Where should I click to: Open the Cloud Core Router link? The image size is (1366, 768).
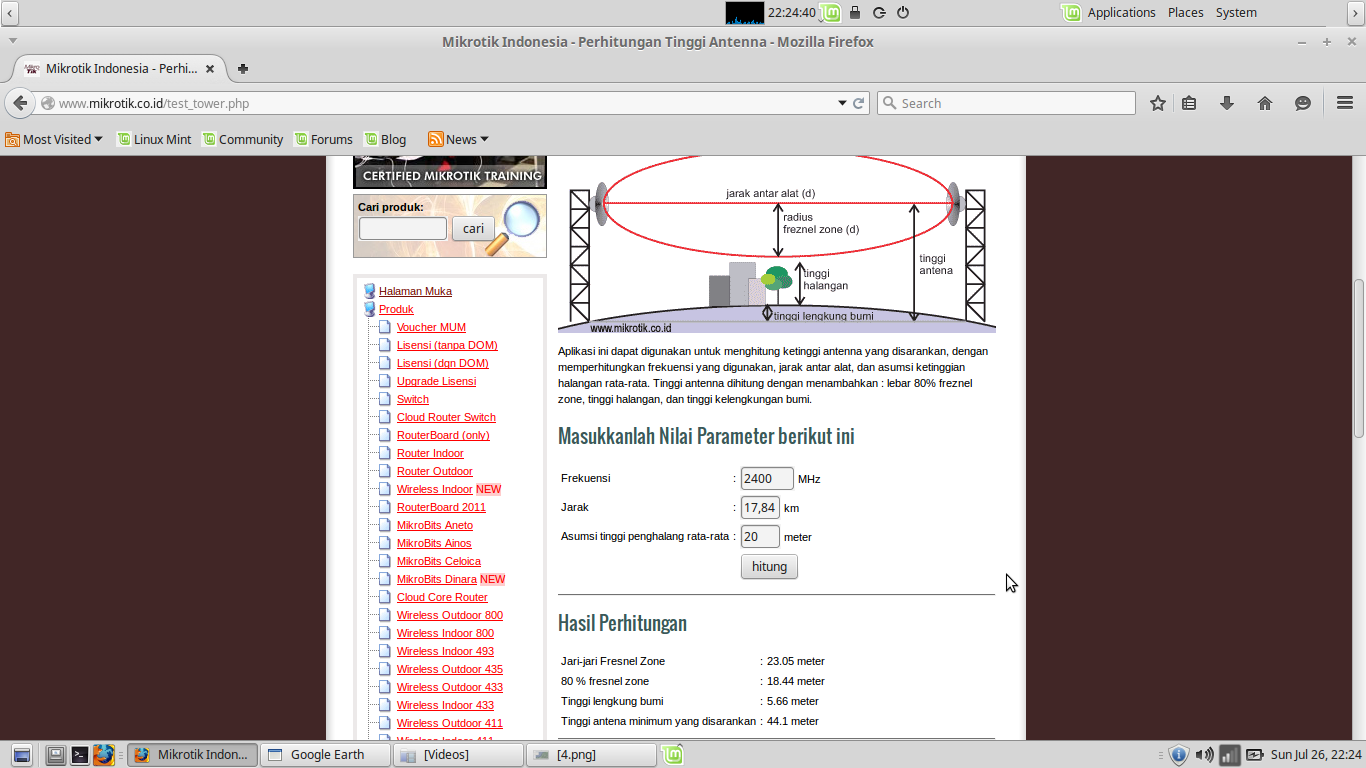(442, 597)
